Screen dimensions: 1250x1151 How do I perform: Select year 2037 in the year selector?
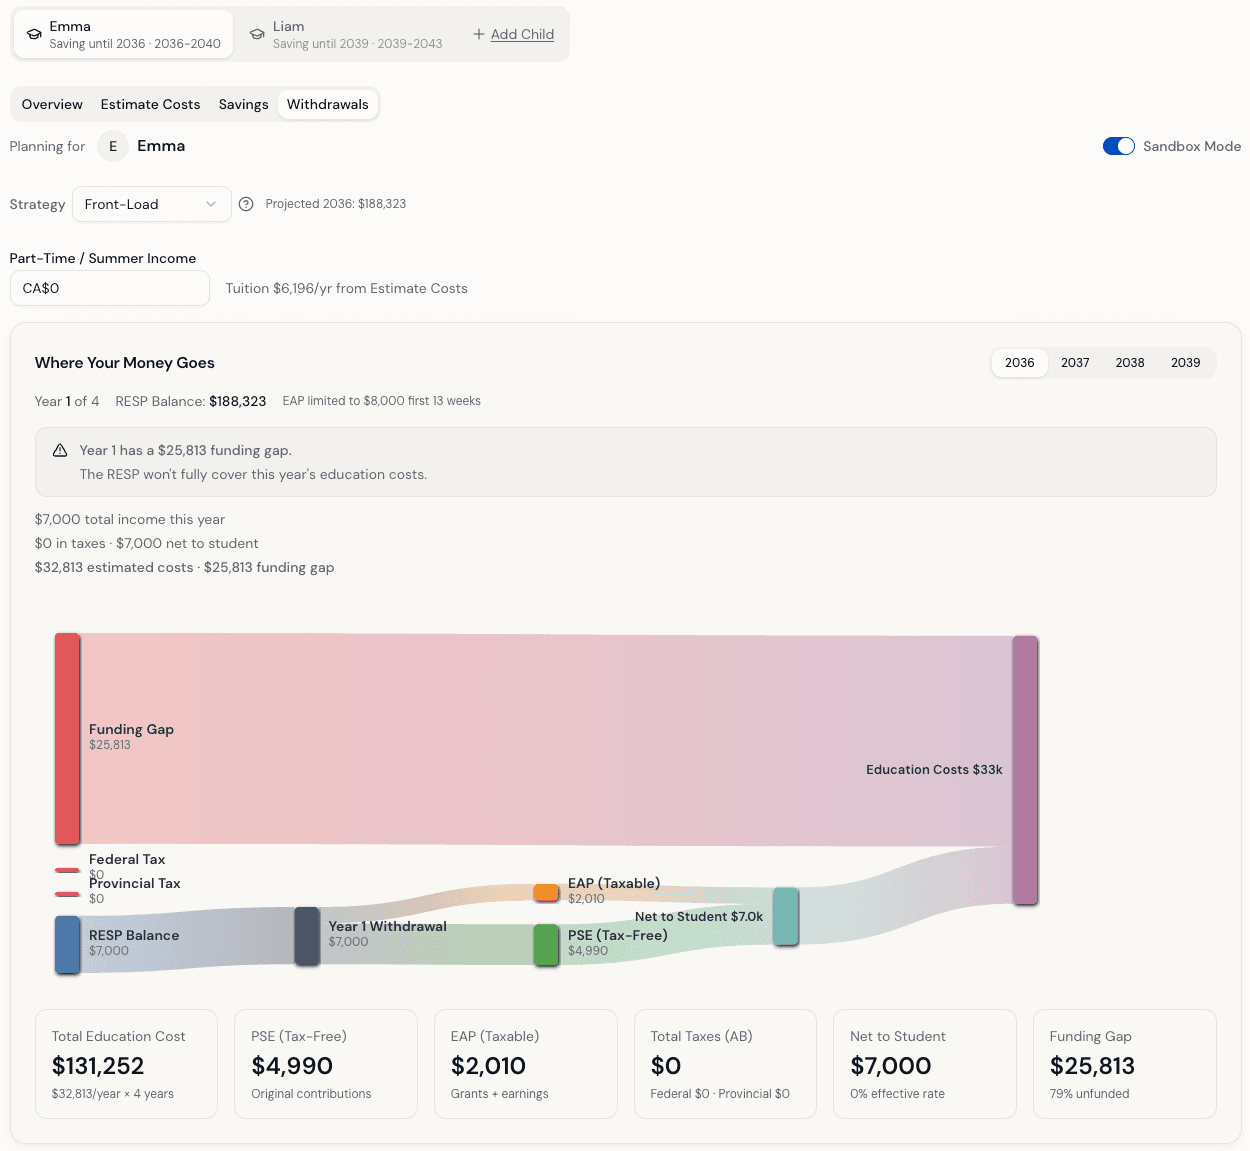(x=1074, y=362)
